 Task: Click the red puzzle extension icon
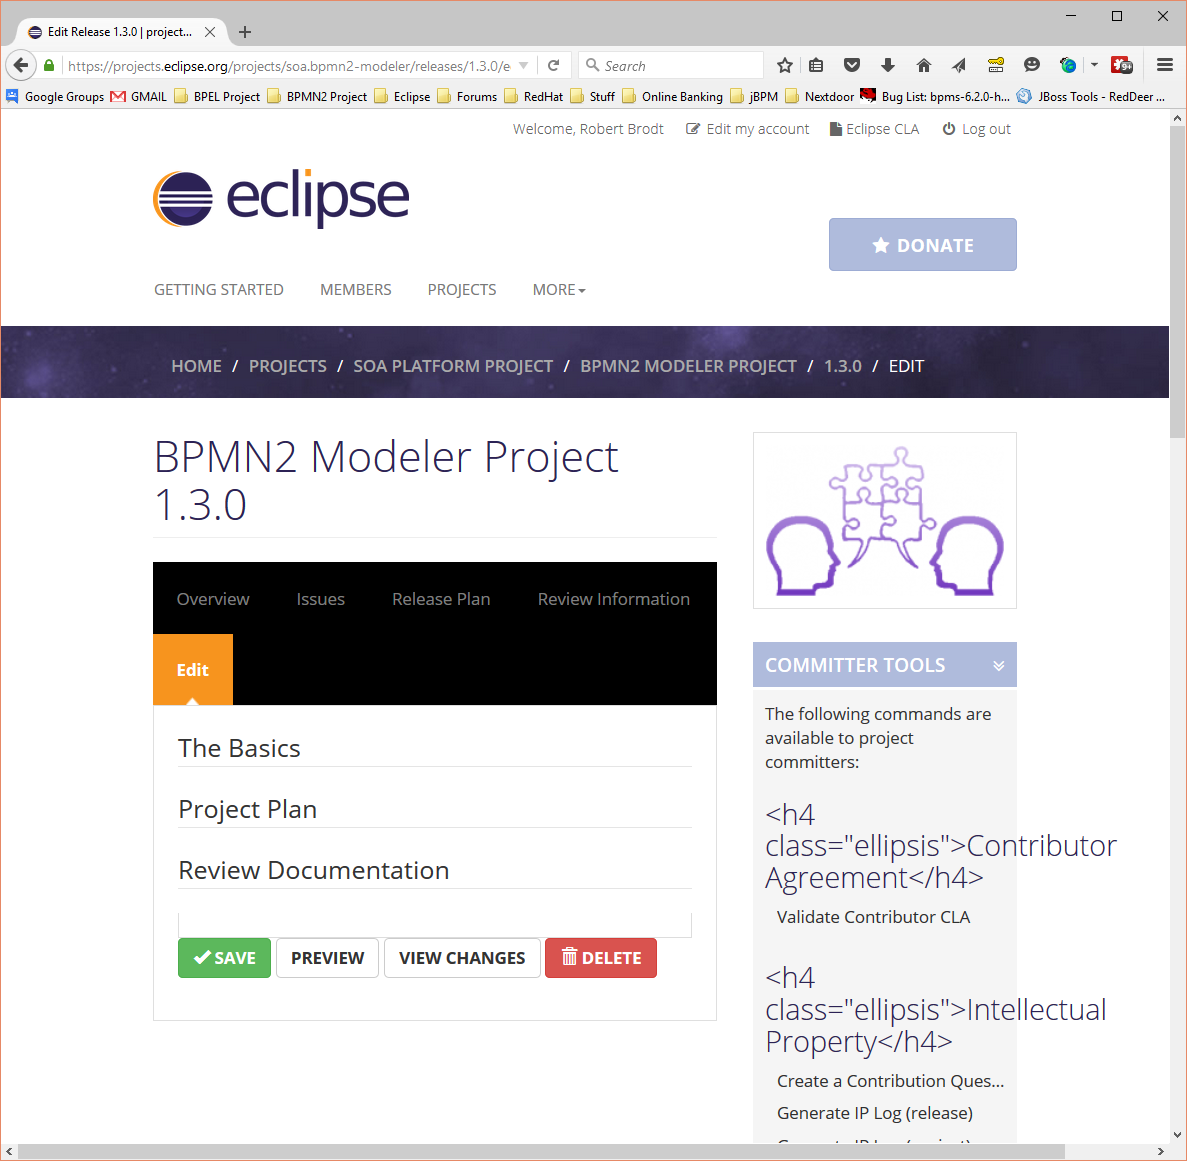coord(1121,66)
